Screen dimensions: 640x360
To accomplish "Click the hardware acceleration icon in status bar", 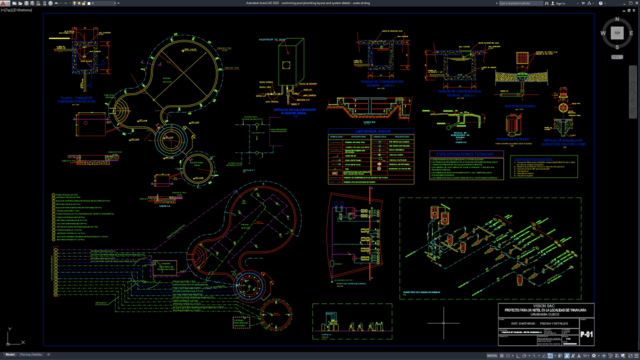I will [x=617, y=356].
